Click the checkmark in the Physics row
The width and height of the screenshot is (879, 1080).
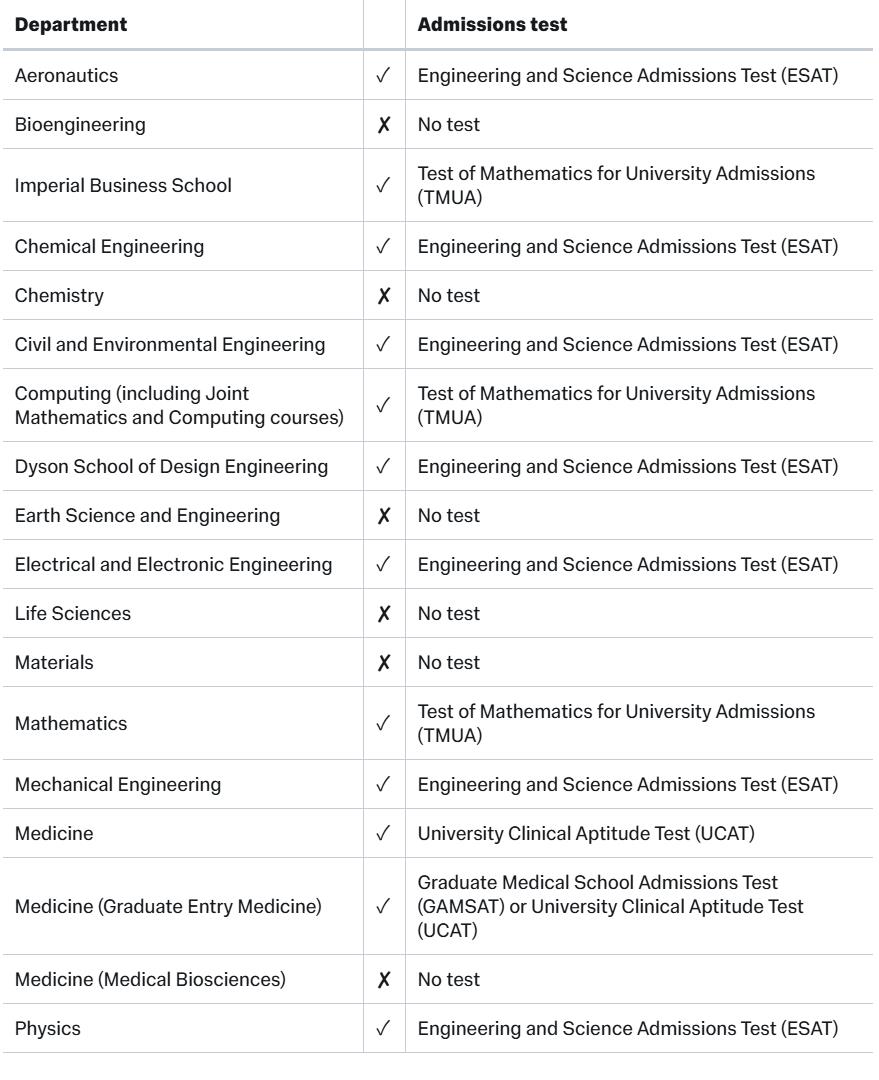(384, 1028)
